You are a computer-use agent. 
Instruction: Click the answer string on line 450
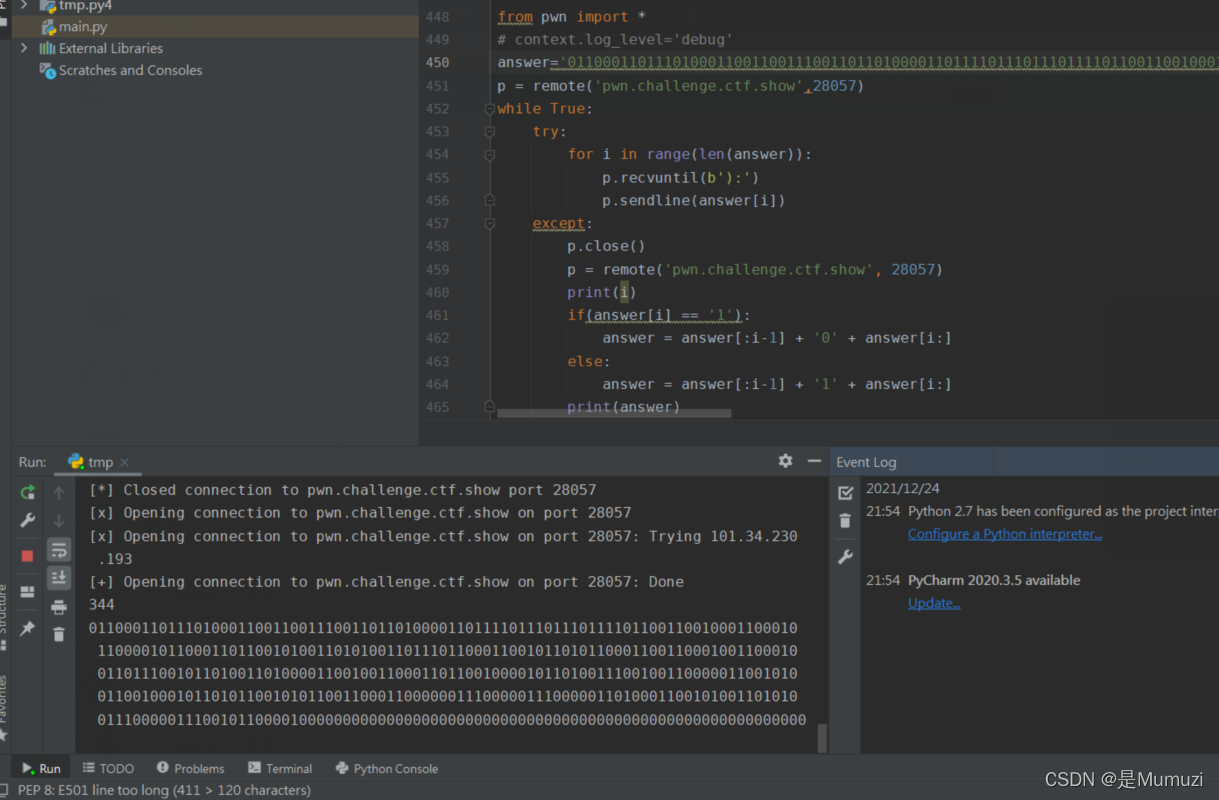(888, 63)
